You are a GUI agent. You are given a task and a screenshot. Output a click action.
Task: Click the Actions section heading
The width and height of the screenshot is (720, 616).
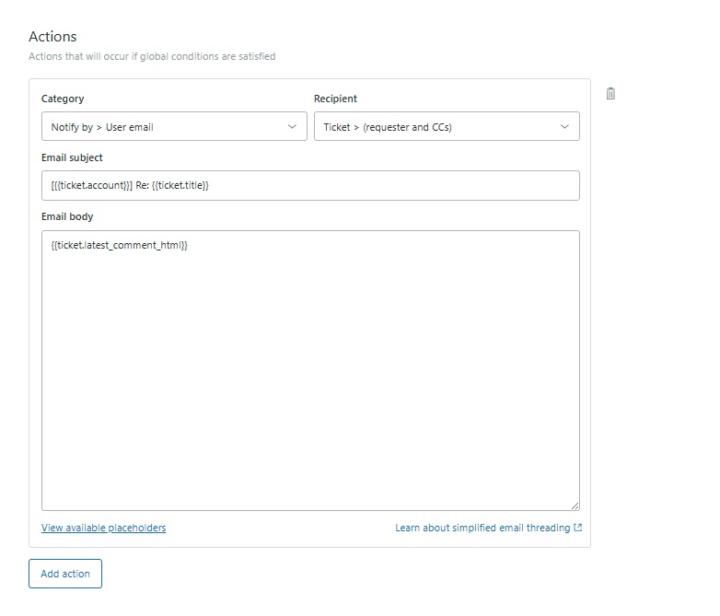(52, 37)
